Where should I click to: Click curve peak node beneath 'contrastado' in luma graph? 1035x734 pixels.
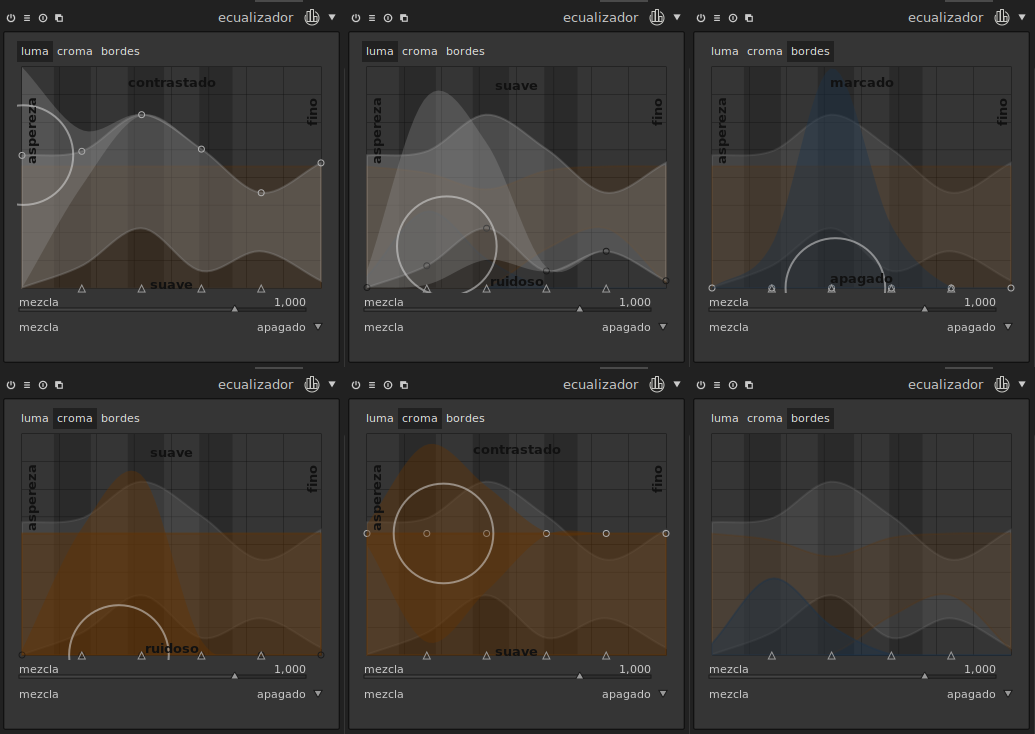tap(141, 115)
